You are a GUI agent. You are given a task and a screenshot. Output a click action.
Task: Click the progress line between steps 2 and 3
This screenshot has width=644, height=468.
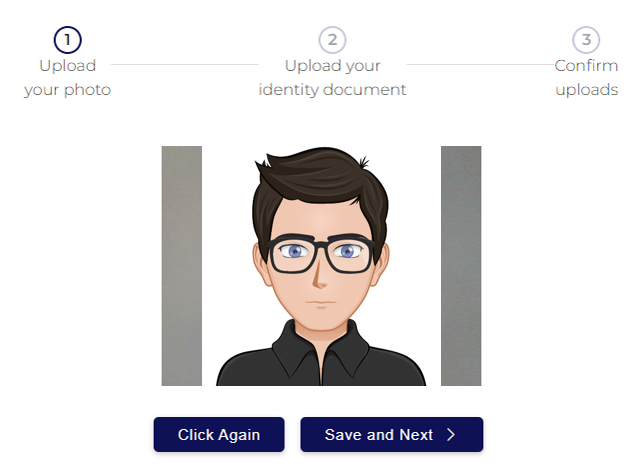point(481,65)
